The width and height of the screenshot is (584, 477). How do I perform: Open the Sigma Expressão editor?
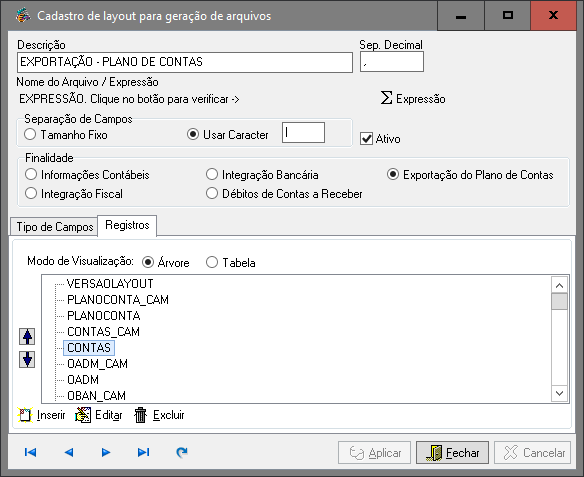pos(413,98)
